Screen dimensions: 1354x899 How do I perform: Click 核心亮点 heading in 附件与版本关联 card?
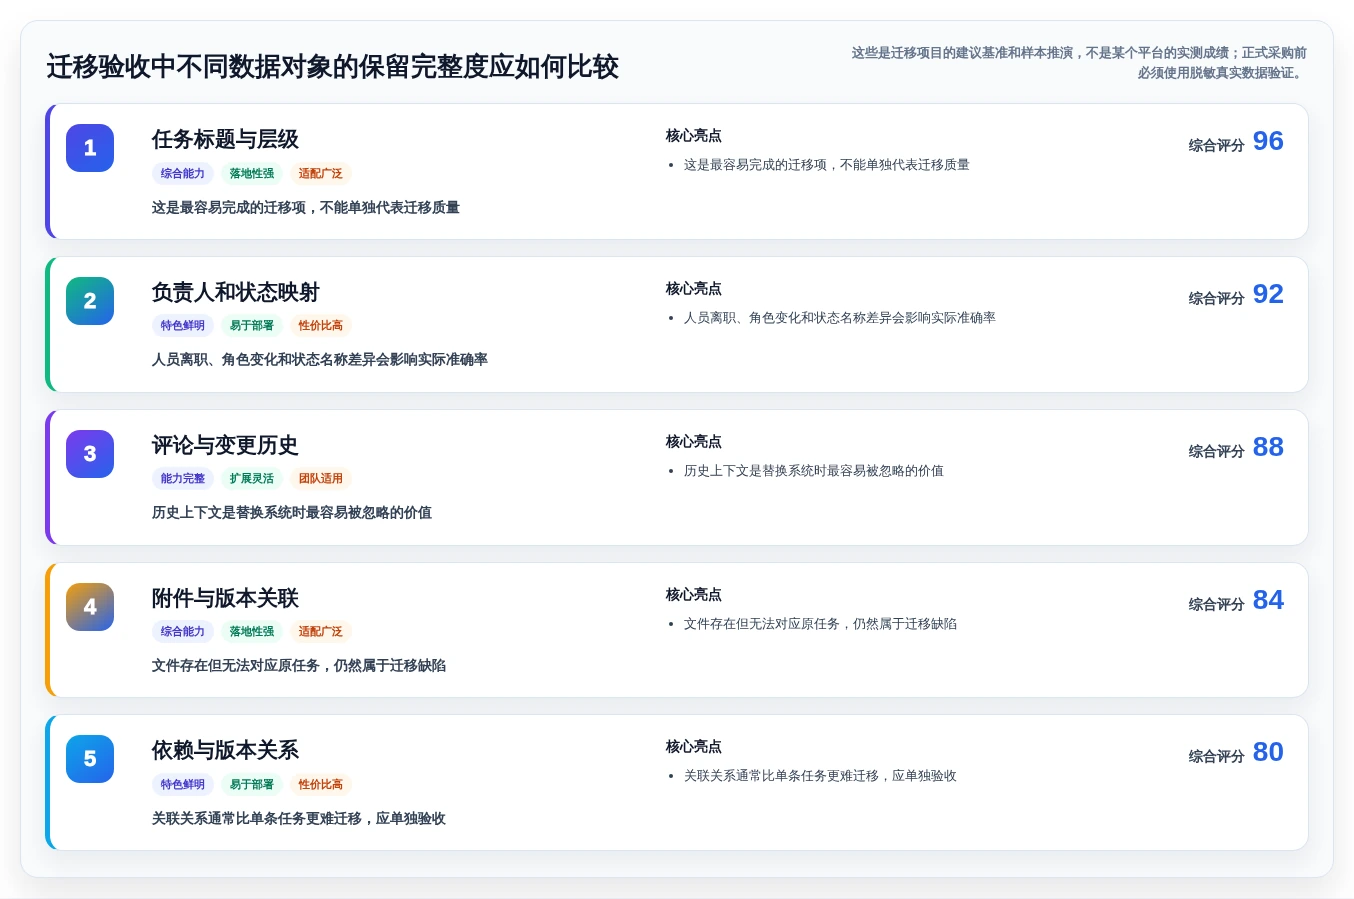694,595
